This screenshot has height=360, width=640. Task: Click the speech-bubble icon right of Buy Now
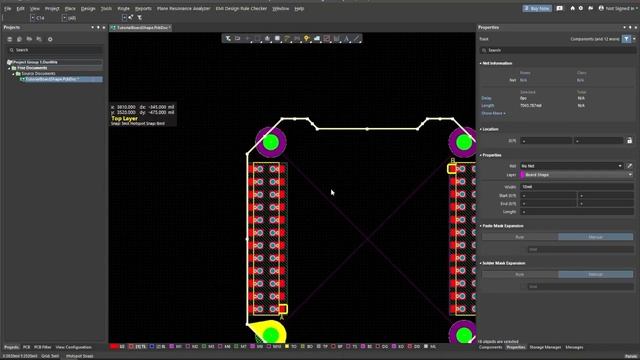pos(559,8)
